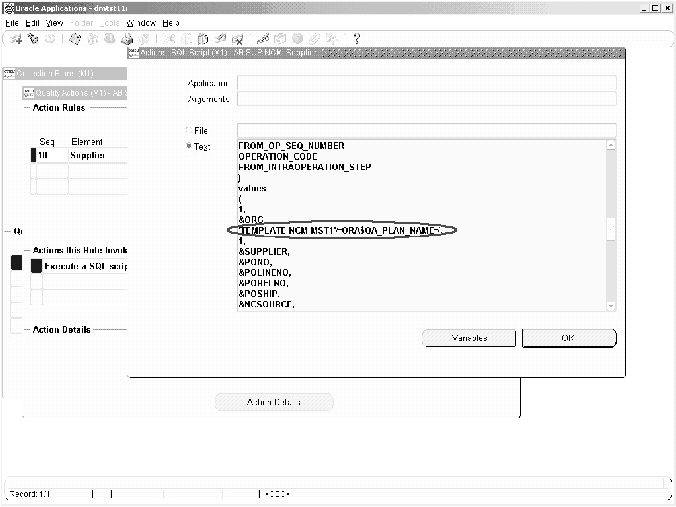Click the Clear Record toolbar icon
The image size is (676, 507).
(220, 39)
